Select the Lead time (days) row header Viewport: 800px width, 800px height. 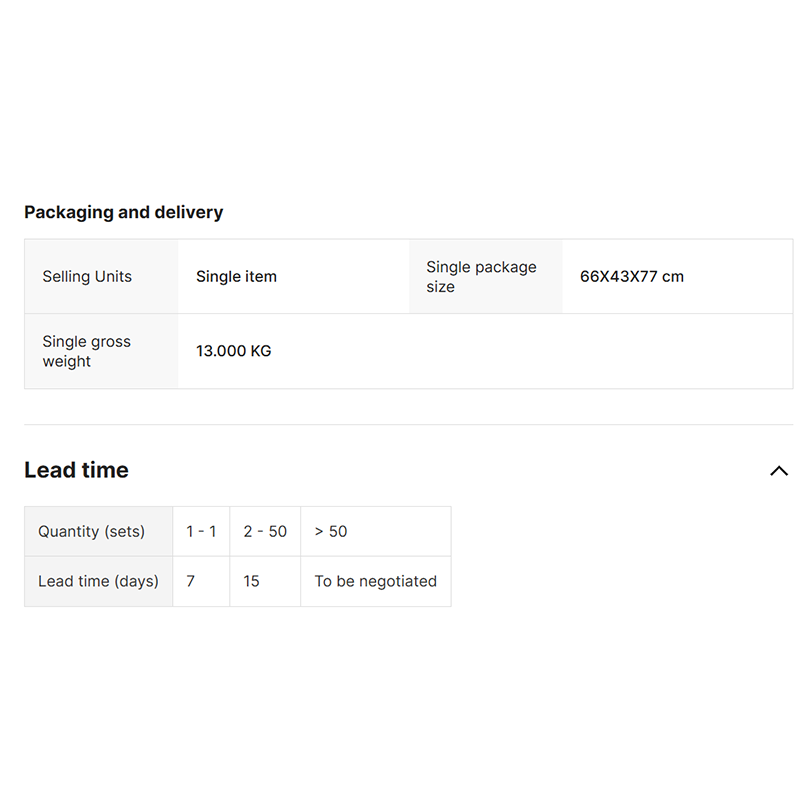pyautogui.click(x=98, y=581)
